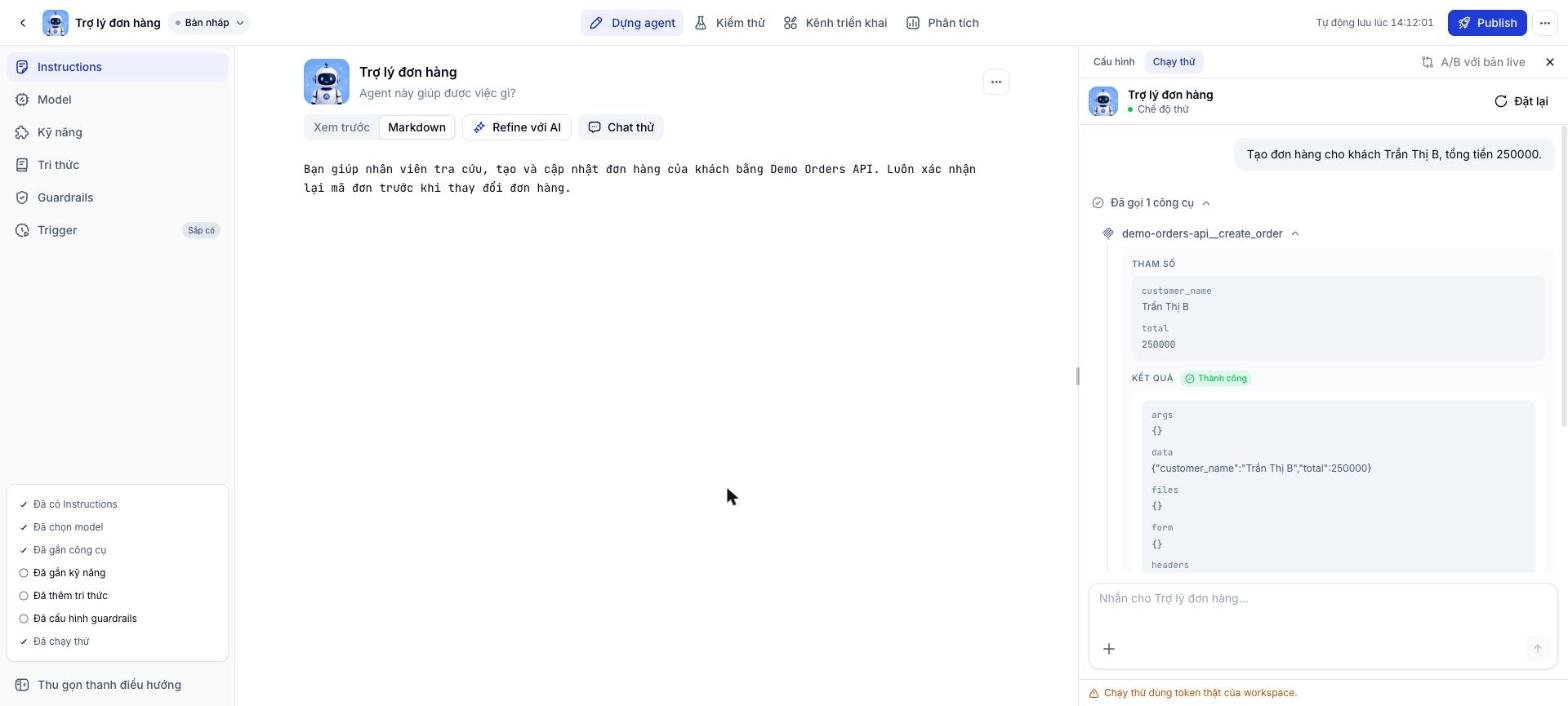Select Model in the sidebar
The width and height of the screenshot is (1568, 706).
117,100
